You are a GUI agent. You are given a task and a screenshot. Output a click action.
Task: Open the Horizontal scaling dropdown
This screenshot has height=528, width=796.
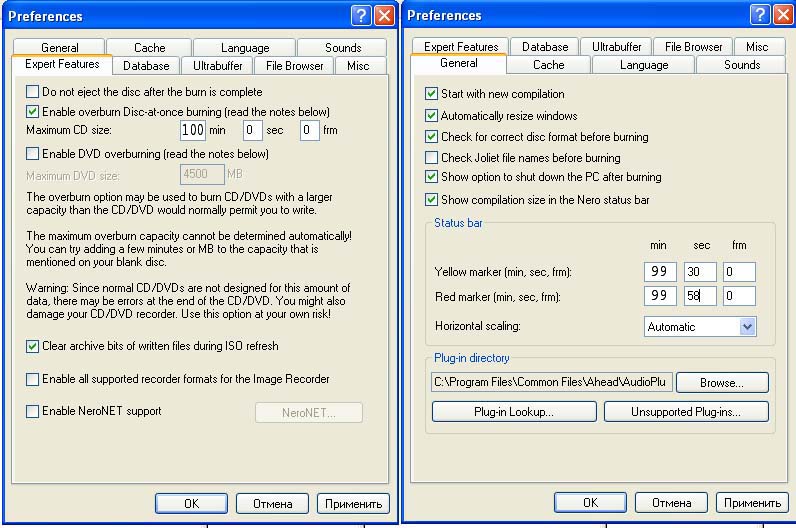pos(746,327)
